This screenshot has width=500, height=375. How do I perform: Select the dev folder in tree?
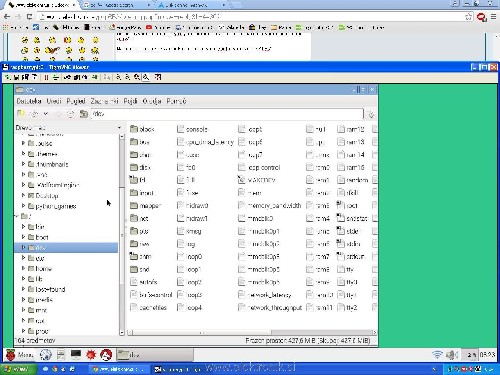click(x=66, y=247)
